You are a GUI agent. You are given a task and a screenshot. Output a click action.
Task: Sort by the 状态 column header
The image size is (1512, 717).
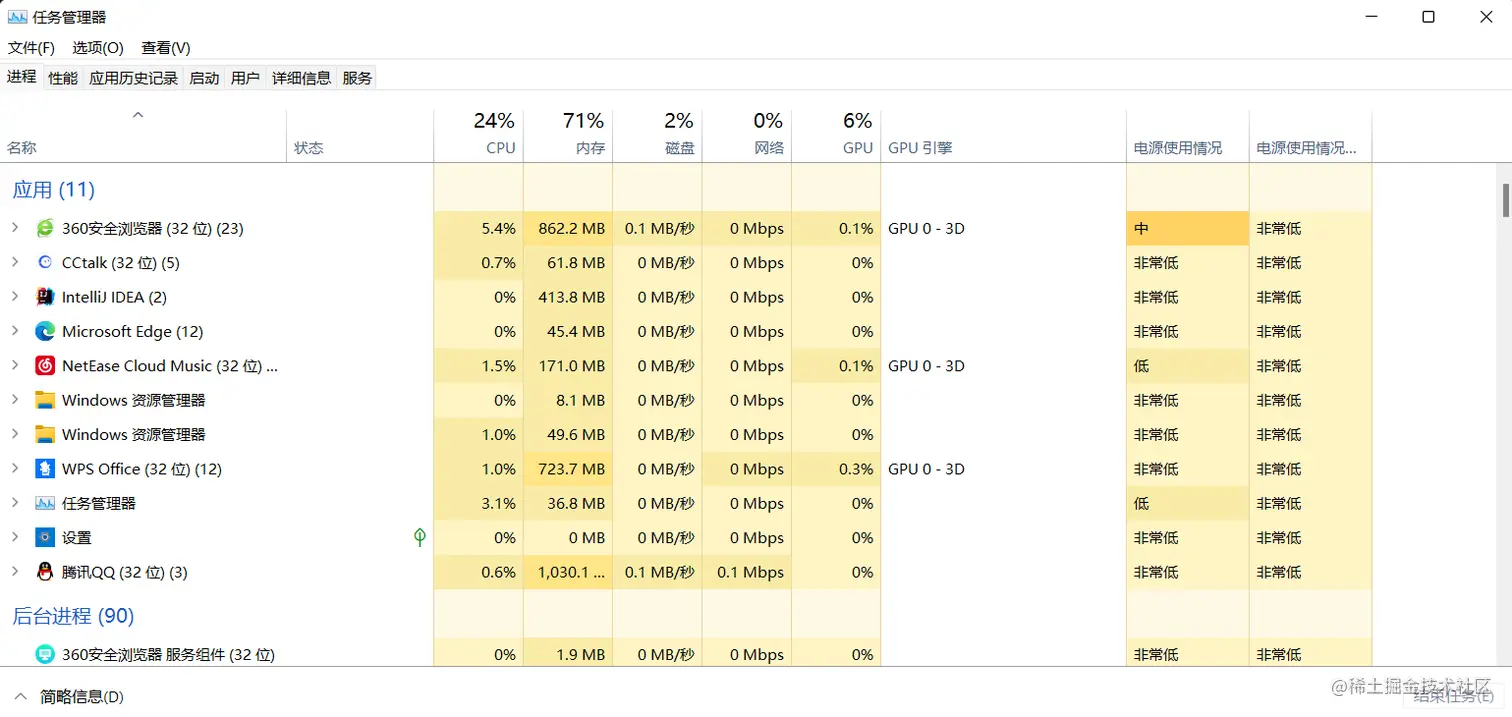point(360,136)
